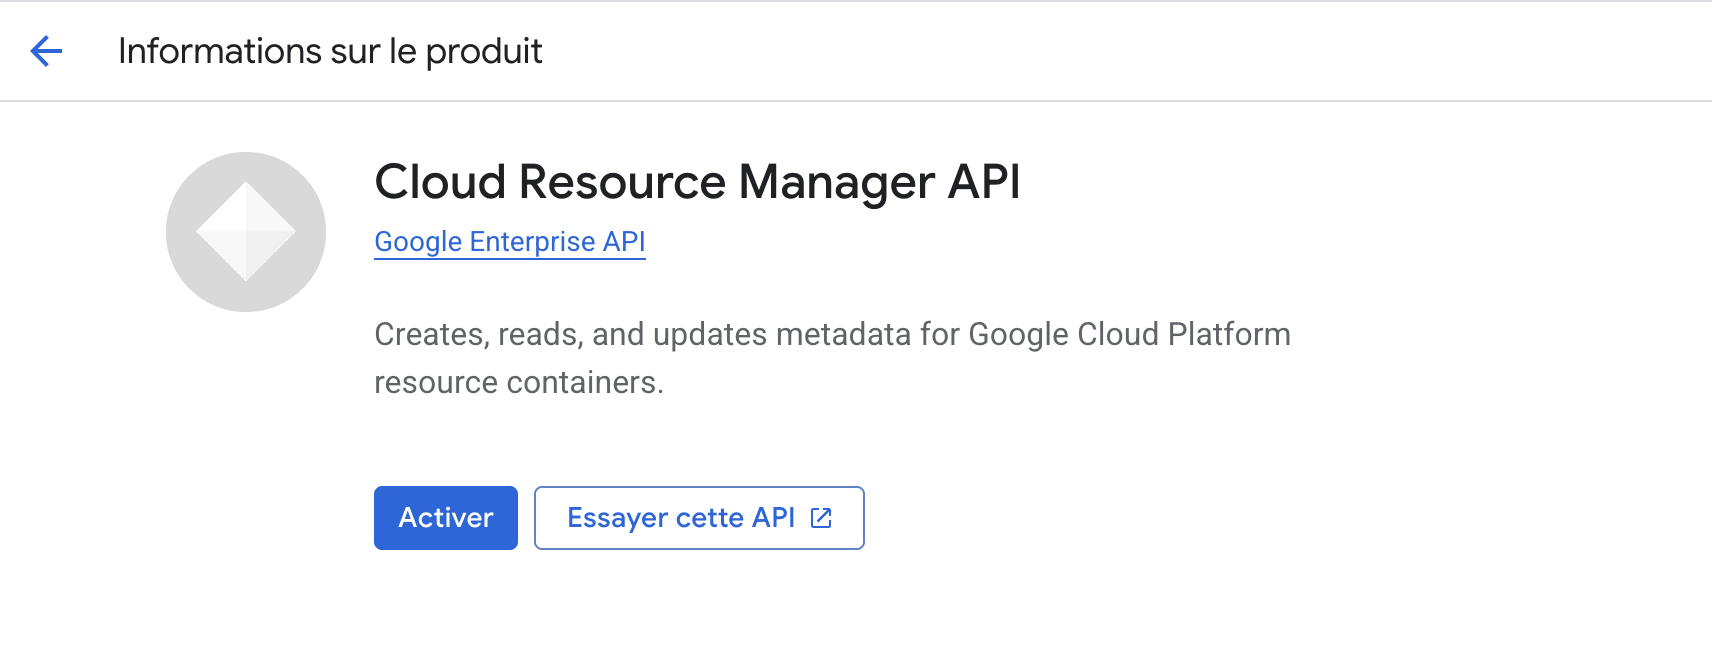The height and width of the screenshot is (648, 1712).
Task: Click the word 'produit' in the header
Action: (x=484, y=51)
